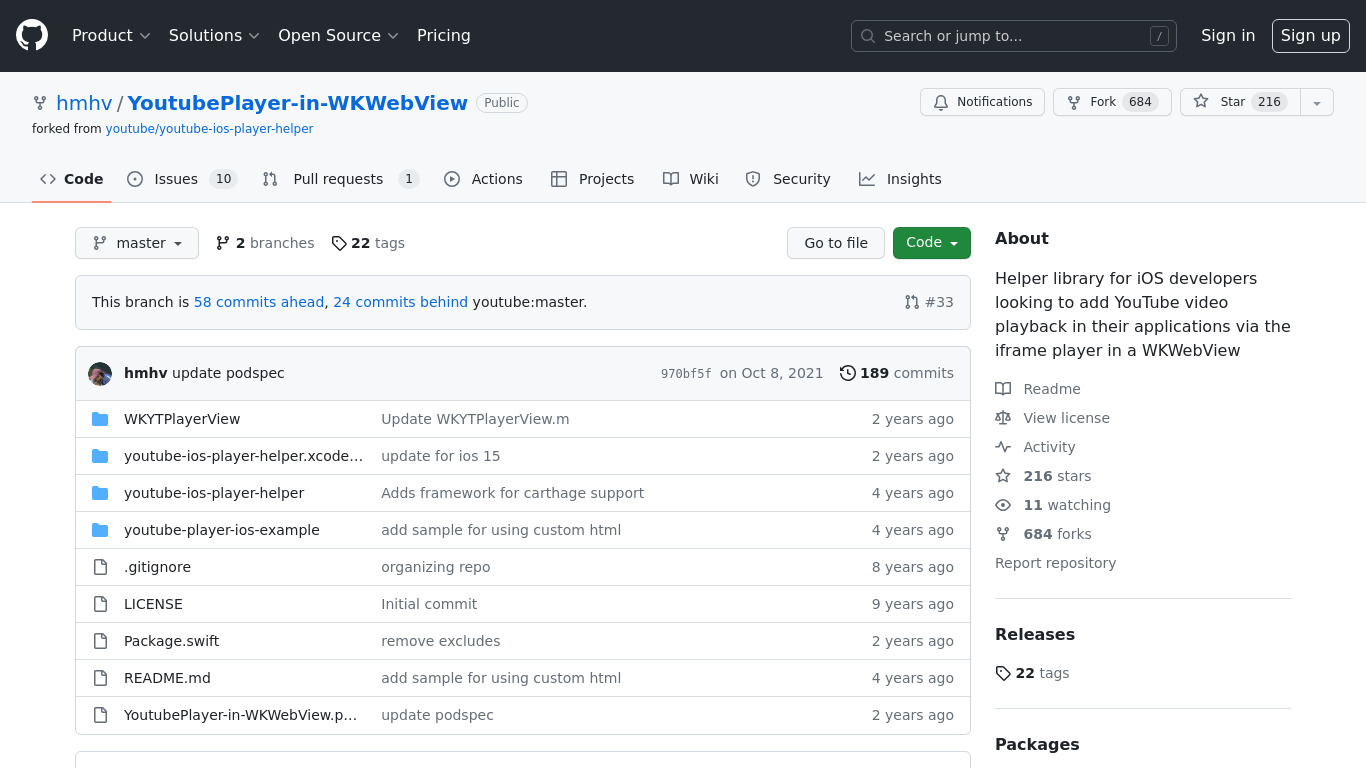The image size is (1366, 768).
Task: Click the hmhv avatar in commit row
Action: click(x=100, y=373)
